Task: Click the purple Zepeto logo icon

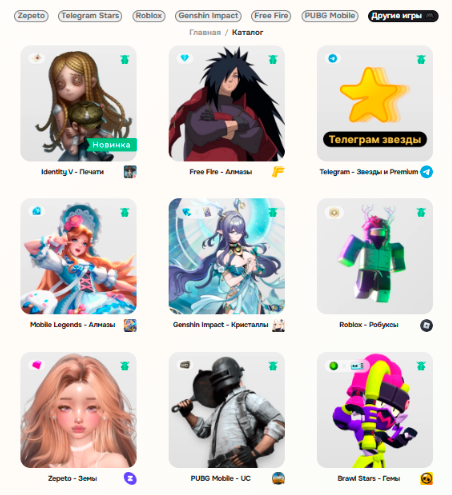Action: pyautogui.click(x=130, y=478)
